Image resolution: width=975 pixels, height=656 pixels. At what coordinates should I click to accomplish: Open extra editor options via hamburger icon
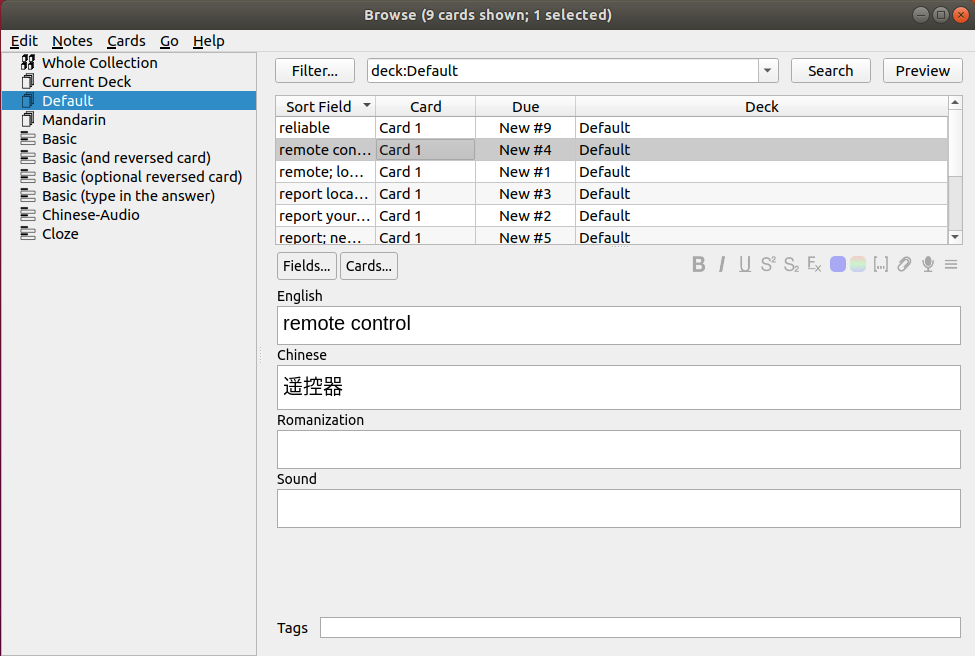point(950,264)
